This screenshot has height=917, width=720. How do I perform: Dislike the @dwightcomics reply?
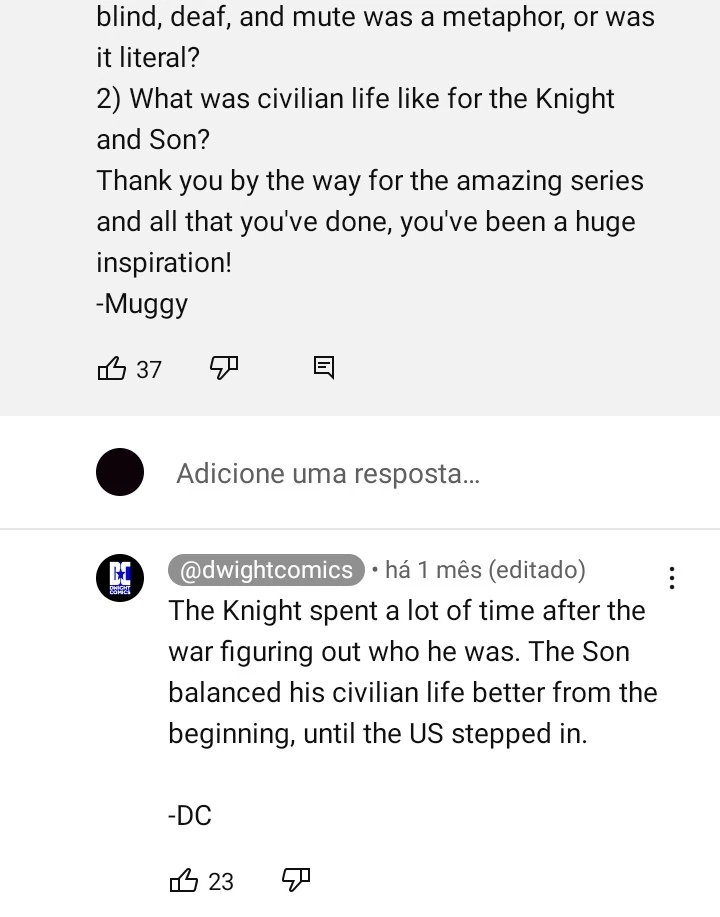296,880
